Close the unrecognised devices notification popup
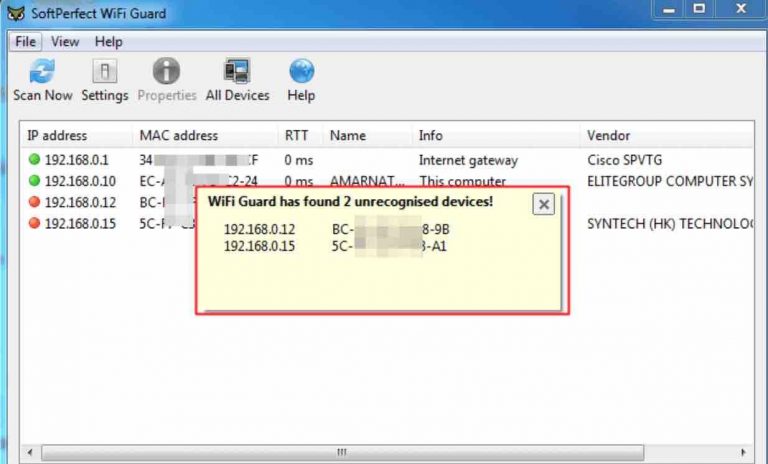 click(x=543, y=204)
